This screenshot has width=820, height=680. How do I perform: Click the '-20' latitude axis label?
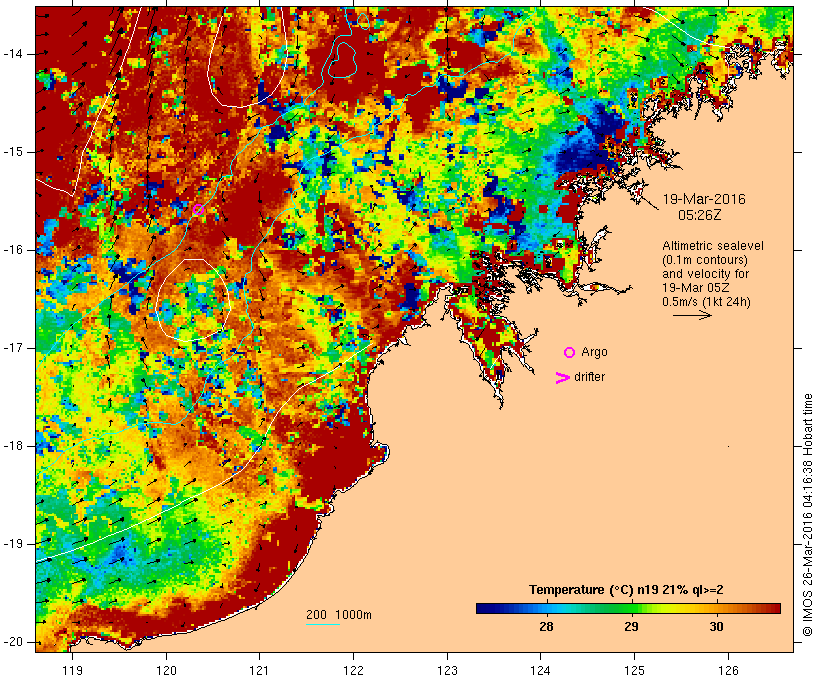[13, 642]
